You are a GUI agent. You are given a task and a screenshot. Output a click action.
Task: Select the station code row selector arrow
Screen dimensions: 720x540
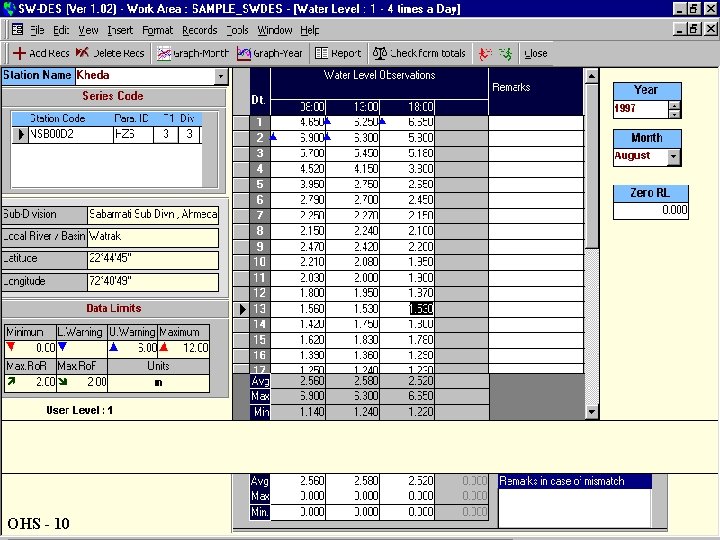click(20, 135)
